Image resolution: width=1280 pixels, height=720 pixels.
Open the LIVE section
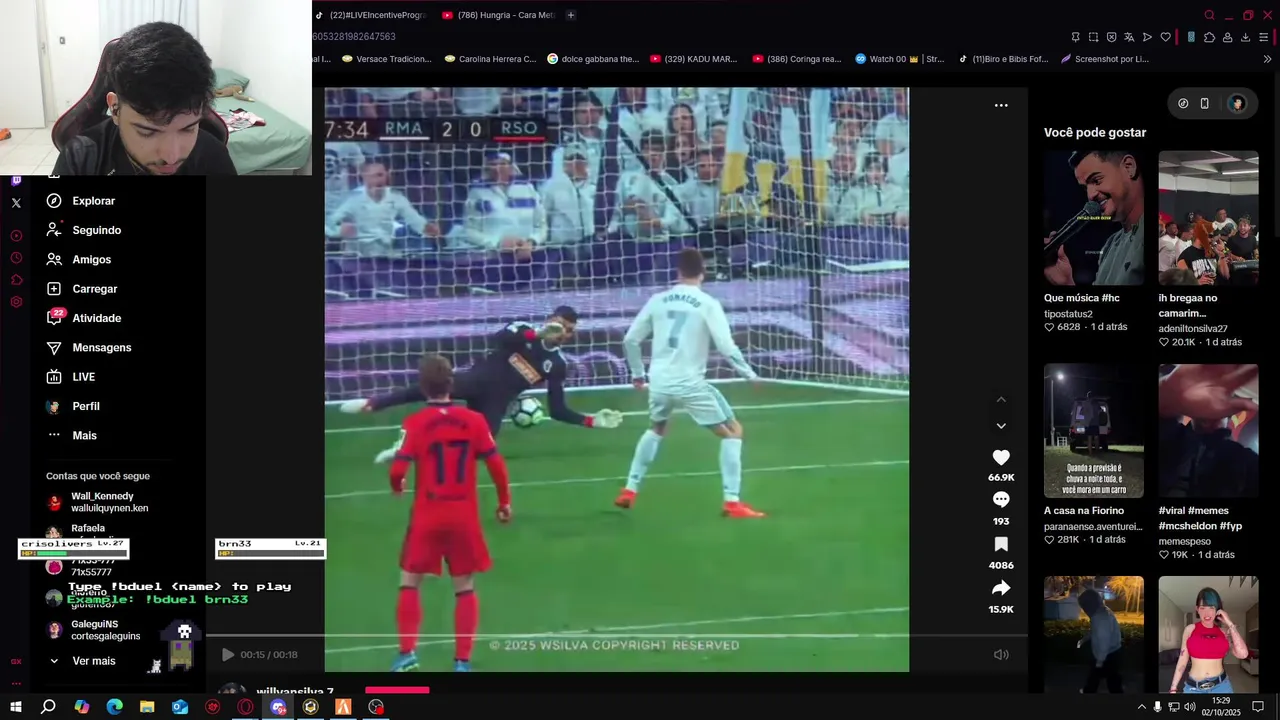point(71,377)
